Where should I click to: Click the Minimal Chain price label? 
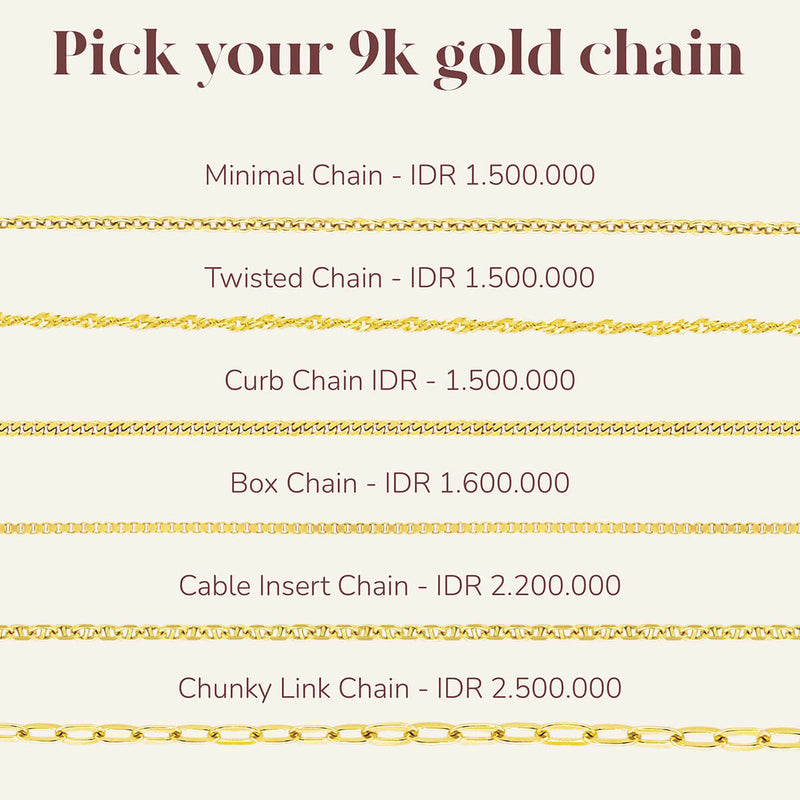tap(399, 175)
